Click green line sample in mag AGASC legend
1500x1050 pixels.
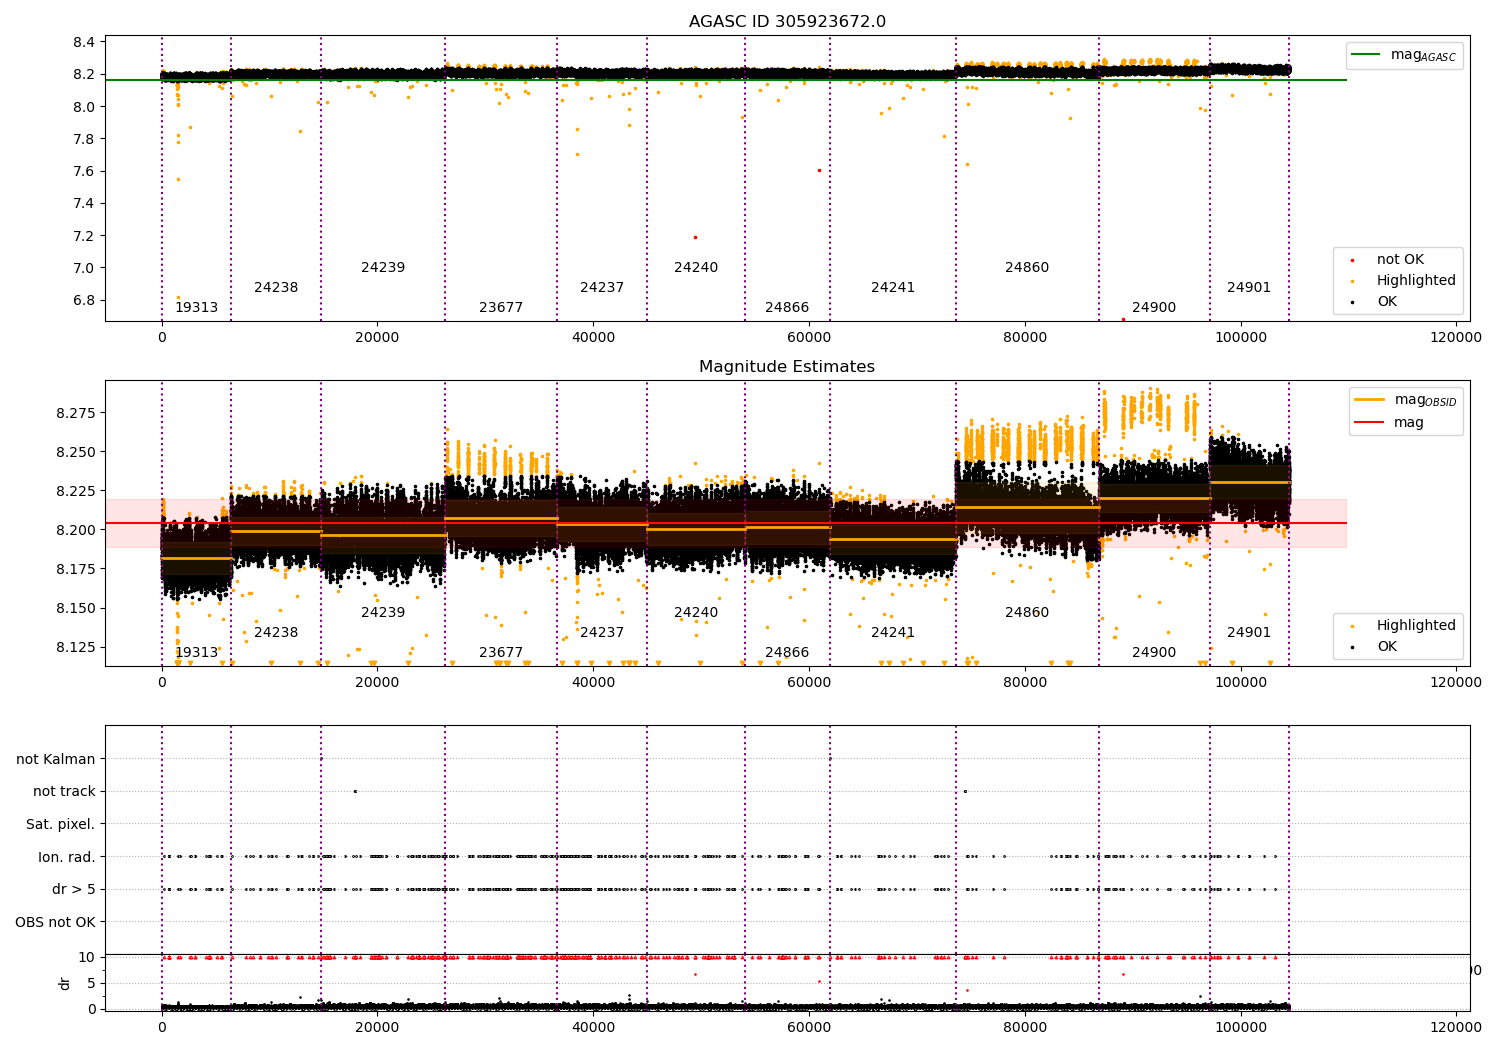(x=1365, y=54)
